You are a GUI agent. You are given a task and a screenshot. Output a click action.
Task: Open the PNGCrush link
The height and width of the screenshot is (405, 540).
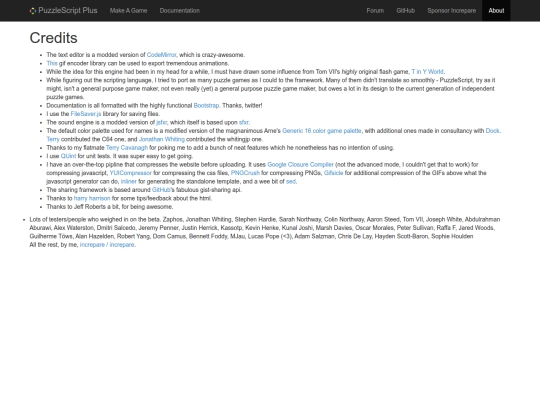[x=245, y=173]
